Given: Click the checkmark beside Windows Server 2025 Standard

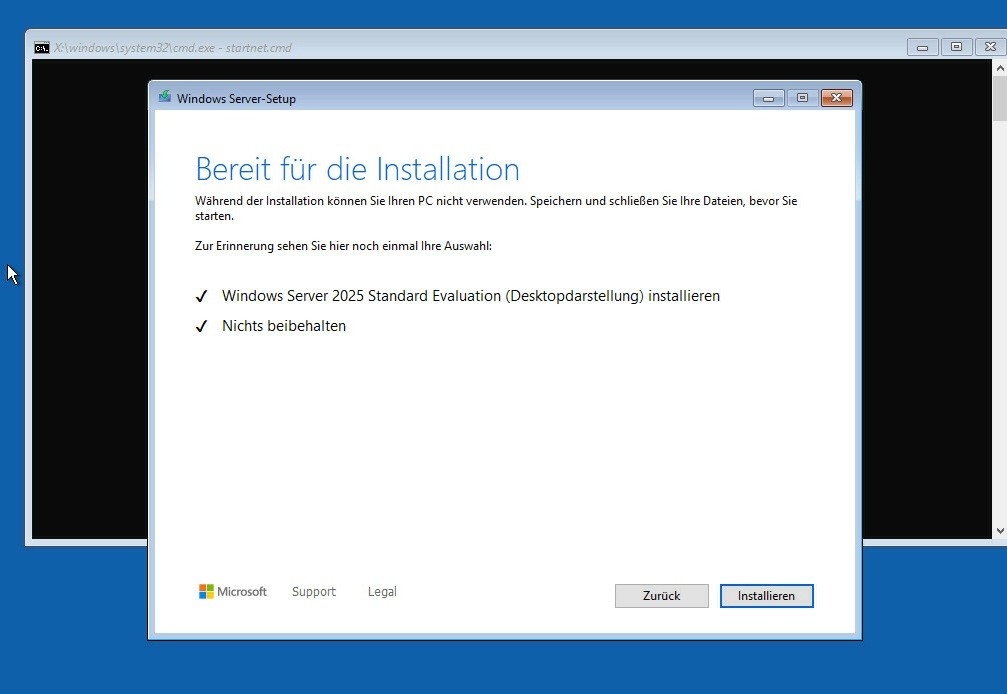Looking at the screenshot, I should point(202,296).
